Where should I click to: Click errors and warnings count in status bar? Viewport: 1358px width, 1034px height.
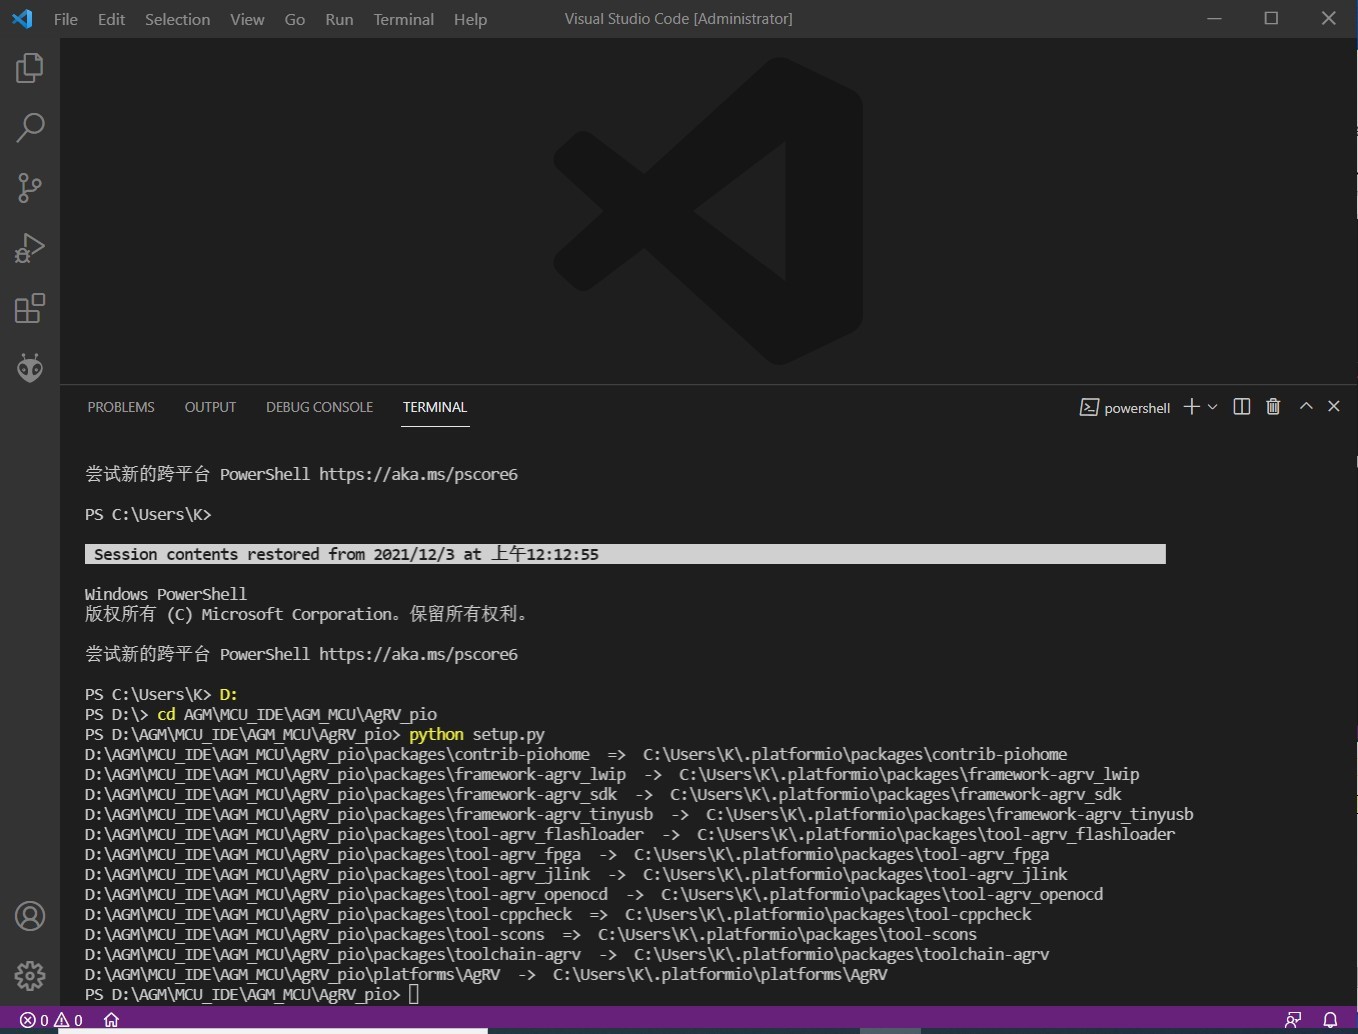52,1020
